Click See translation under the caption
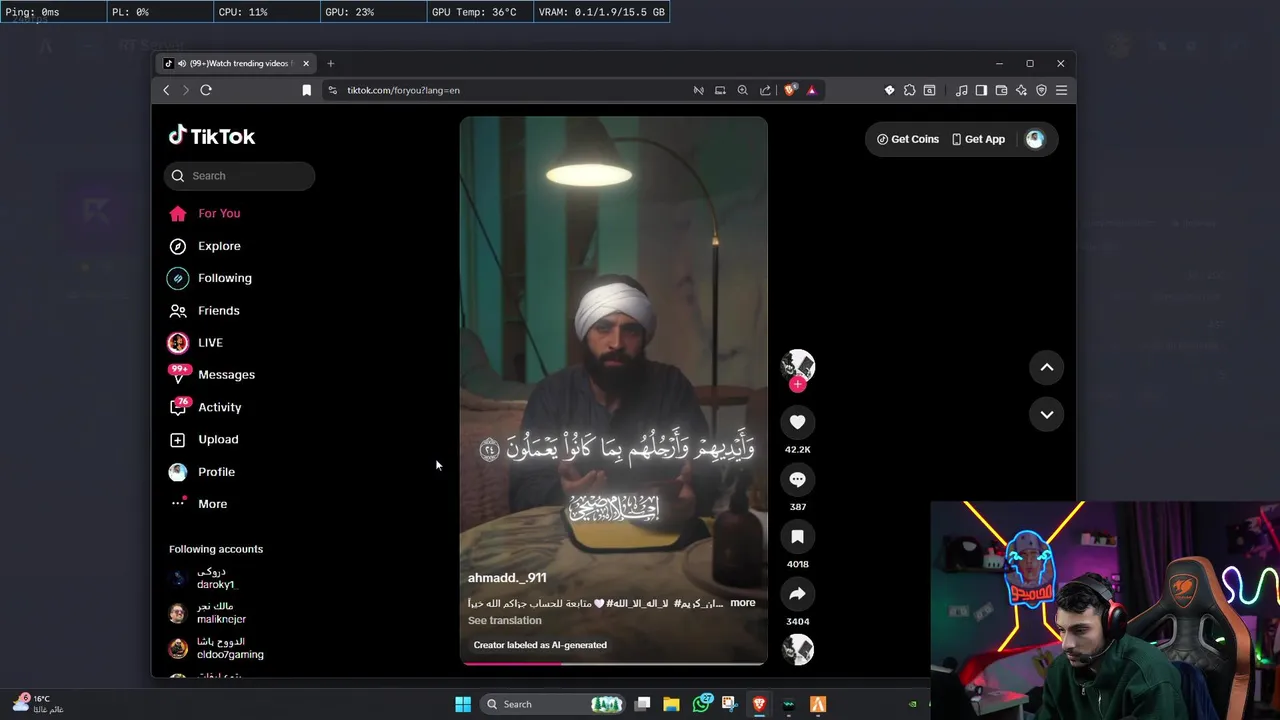 tap(504, 620)
